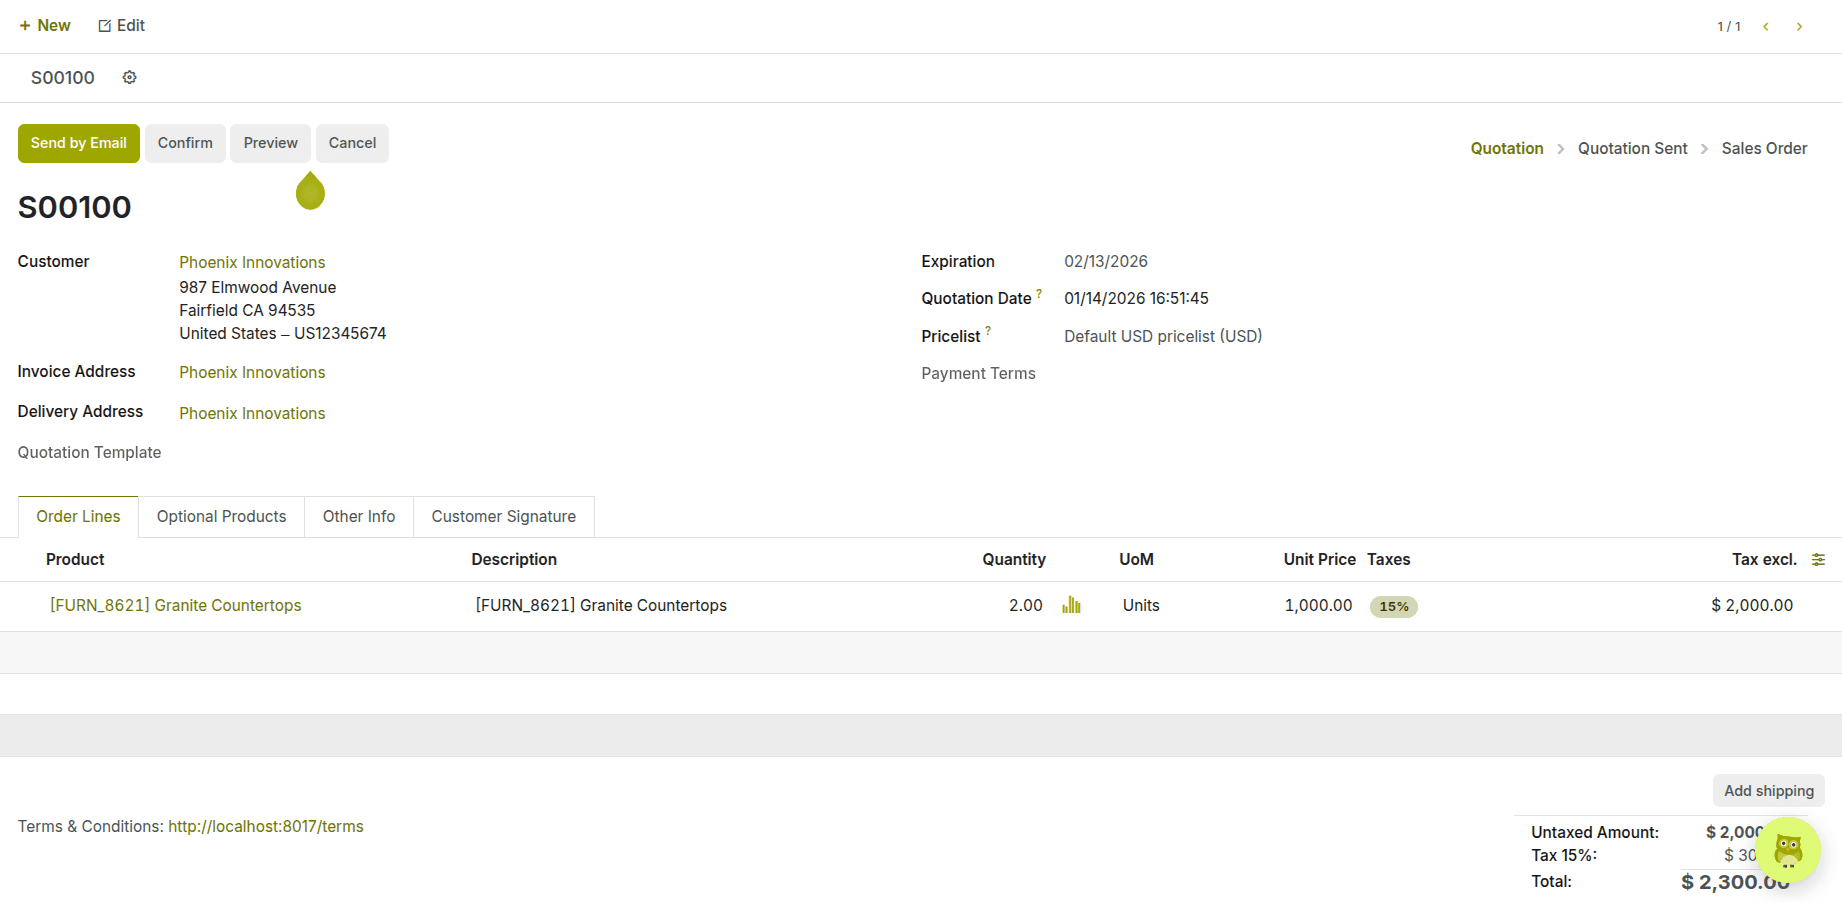Select the Quotation Sent status stage
Image resolution: width=1842 pixels, height=902 pixels.
pos(1632,148)
